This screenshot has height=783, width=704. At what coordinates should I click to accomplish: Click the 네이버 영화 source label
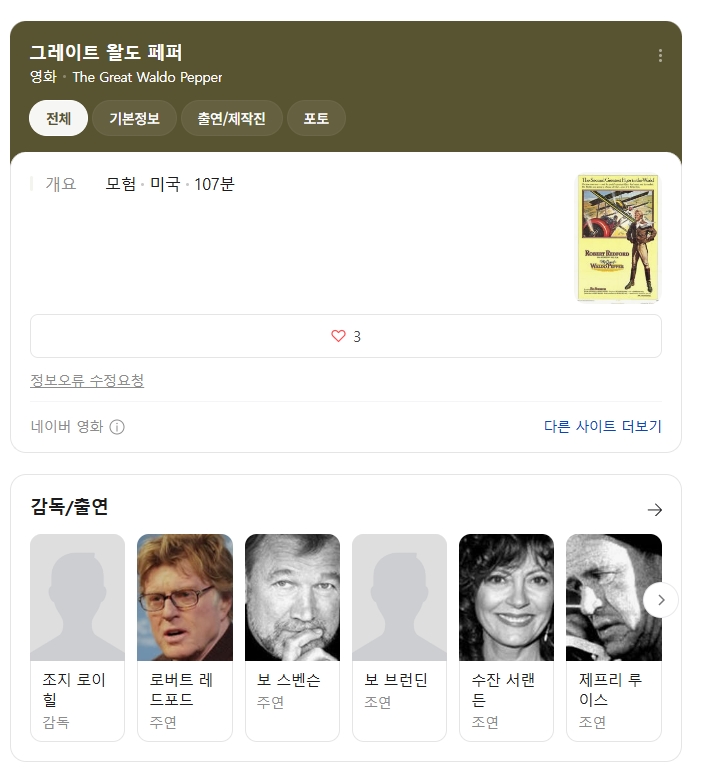pyautogui.click(x=67, y=426)
